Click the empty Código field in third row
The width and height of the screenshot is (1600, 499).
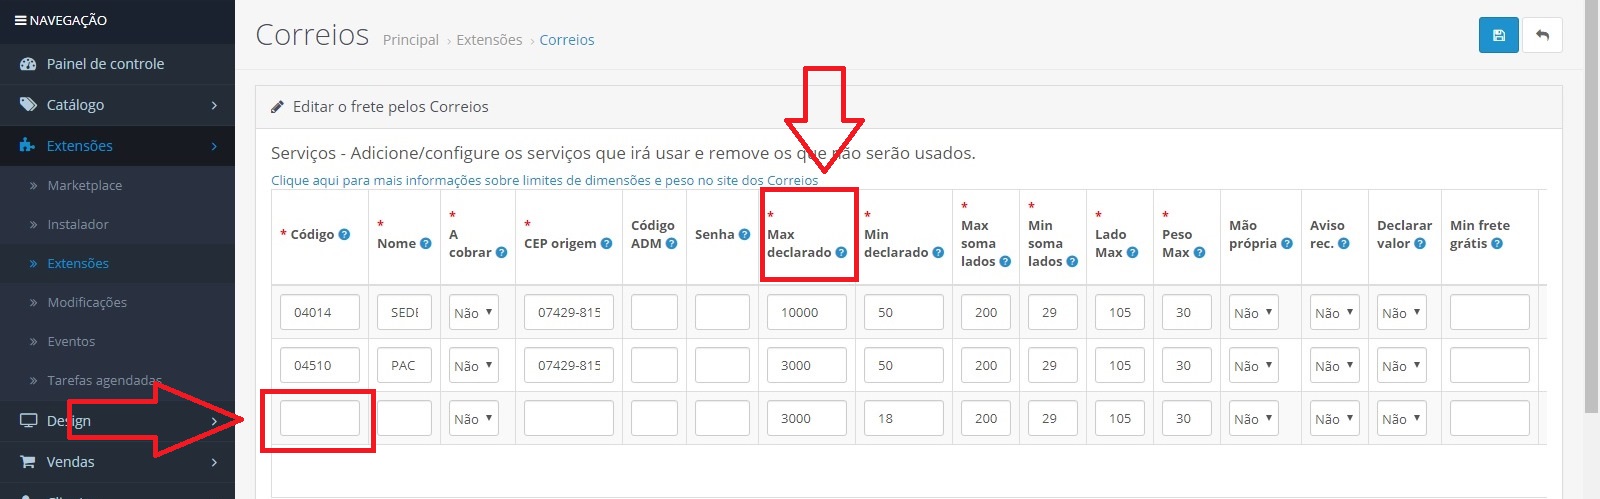tap(320, 418)
